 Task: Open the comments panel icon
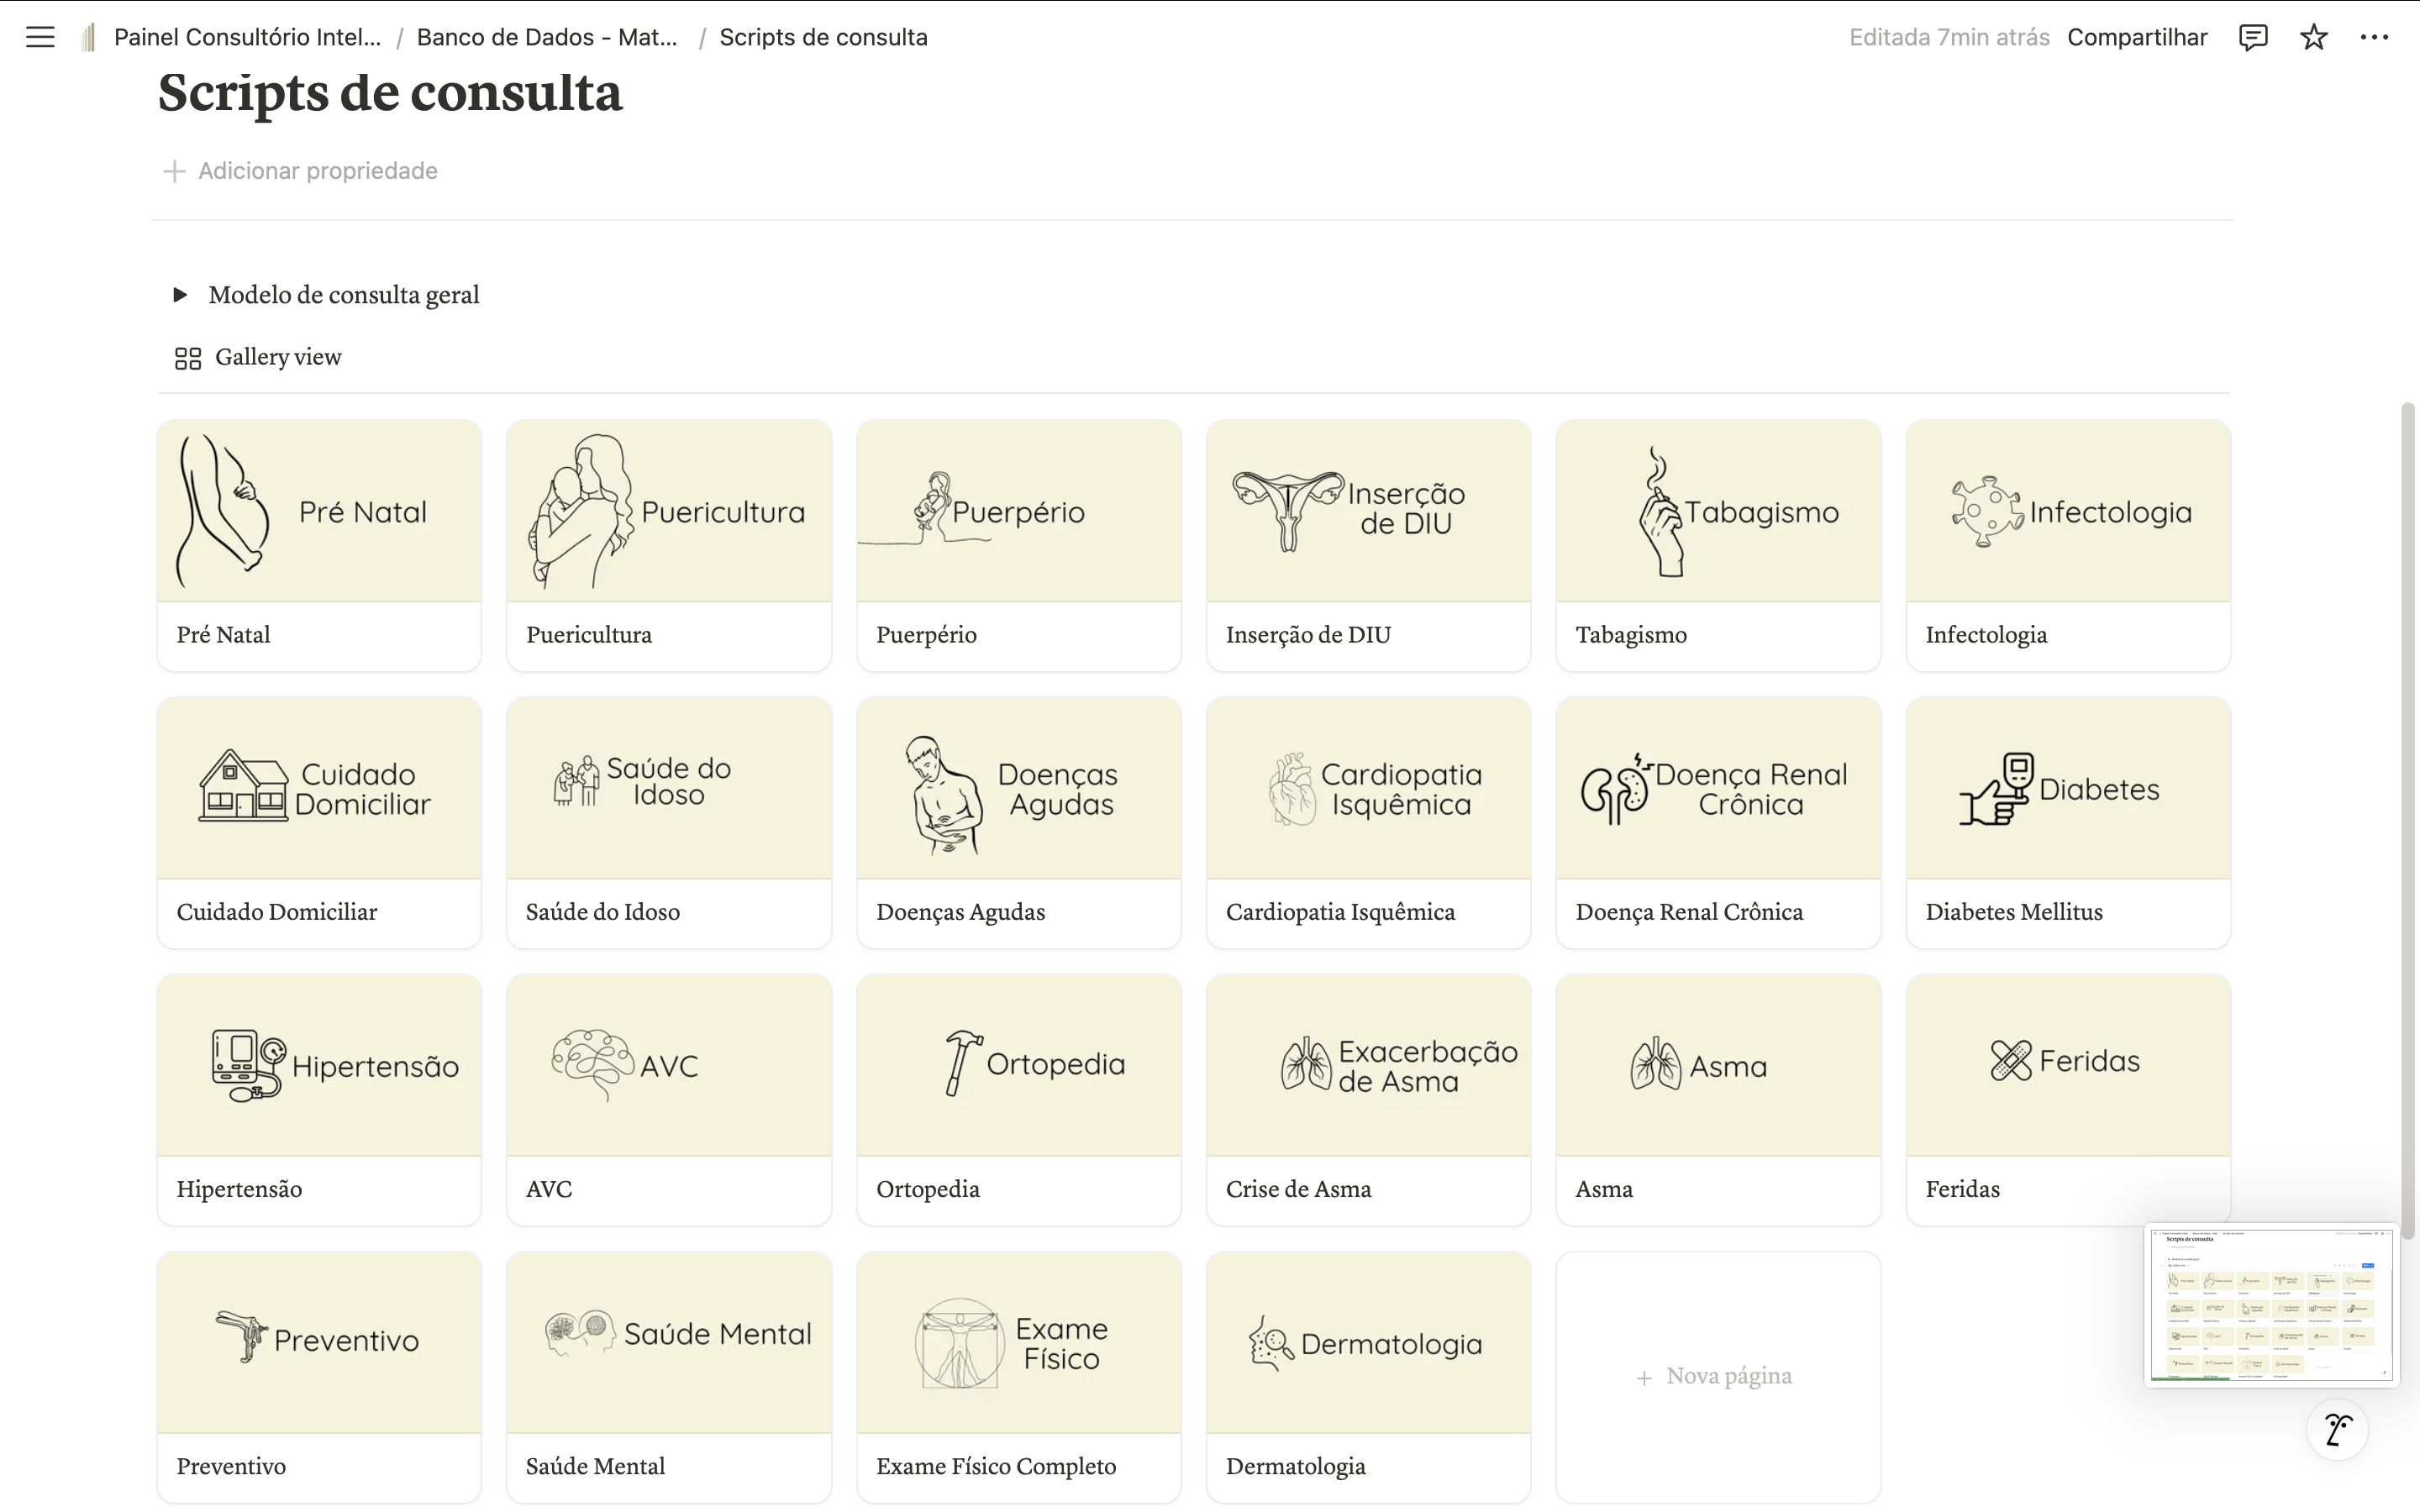point(2252,37)
